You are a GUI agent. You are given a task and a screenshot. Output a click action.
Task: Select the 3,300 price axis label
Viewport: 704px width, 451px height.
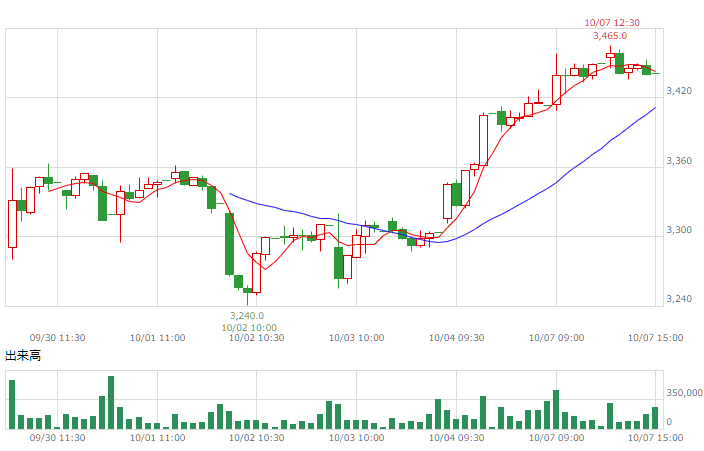coord(679,230)
